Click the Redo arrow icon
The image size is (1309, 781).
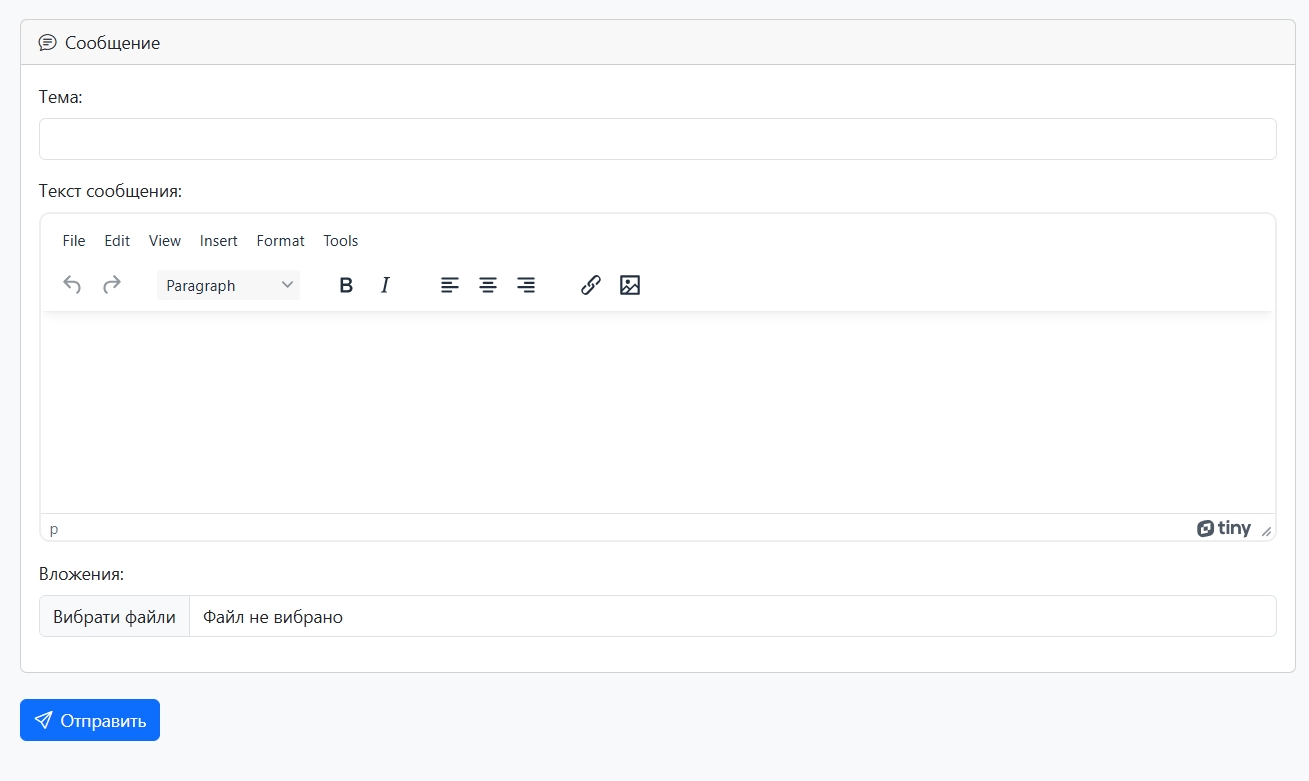click(112, 285)
